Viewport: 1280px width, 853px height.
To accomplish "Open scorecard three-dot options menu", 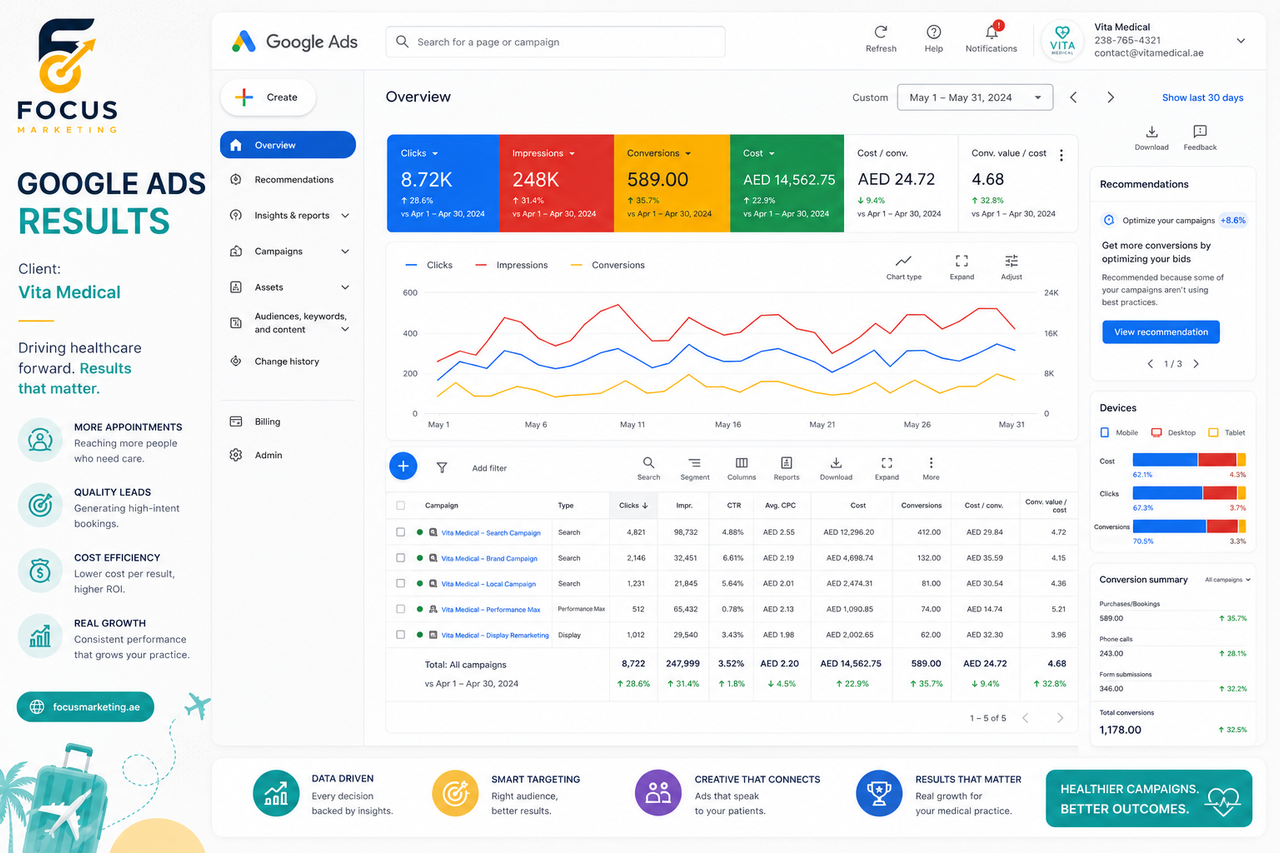I will point(1061,155).
